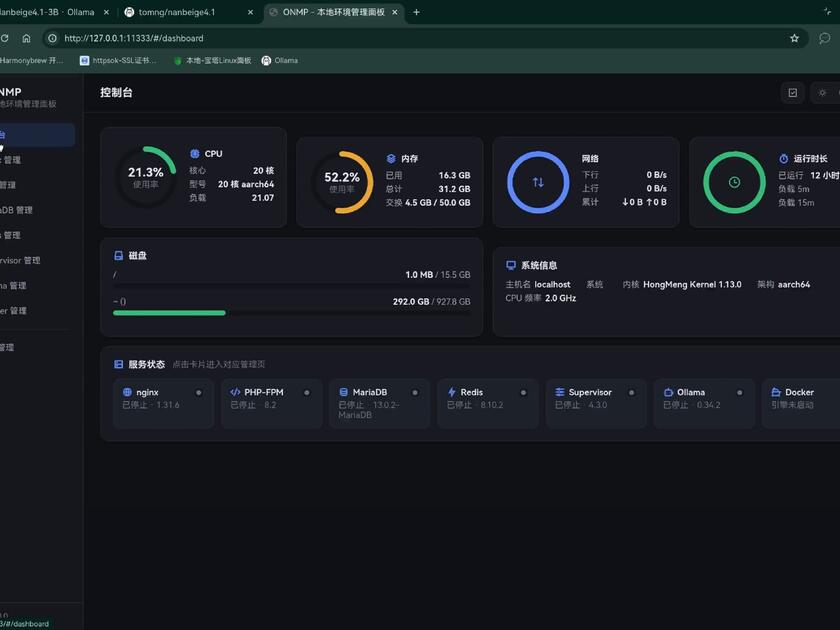The image size is (840, 630).
Task: Click the CPU chip icon
Action: click(x=194, y=154)
